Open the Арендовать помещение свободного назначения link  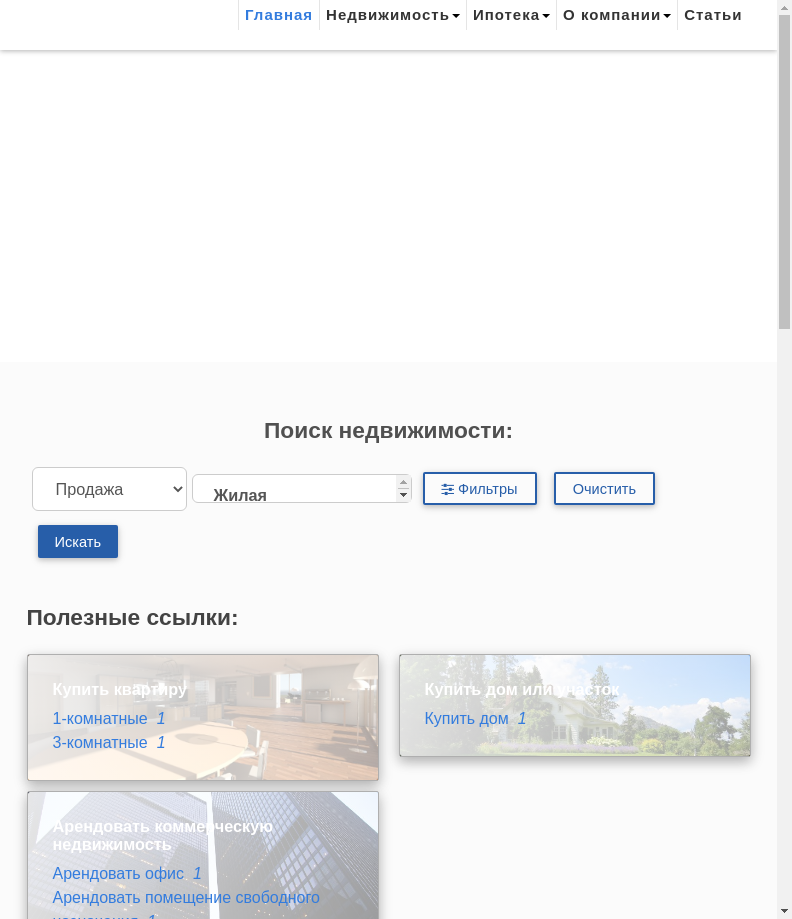coord(186,897)
